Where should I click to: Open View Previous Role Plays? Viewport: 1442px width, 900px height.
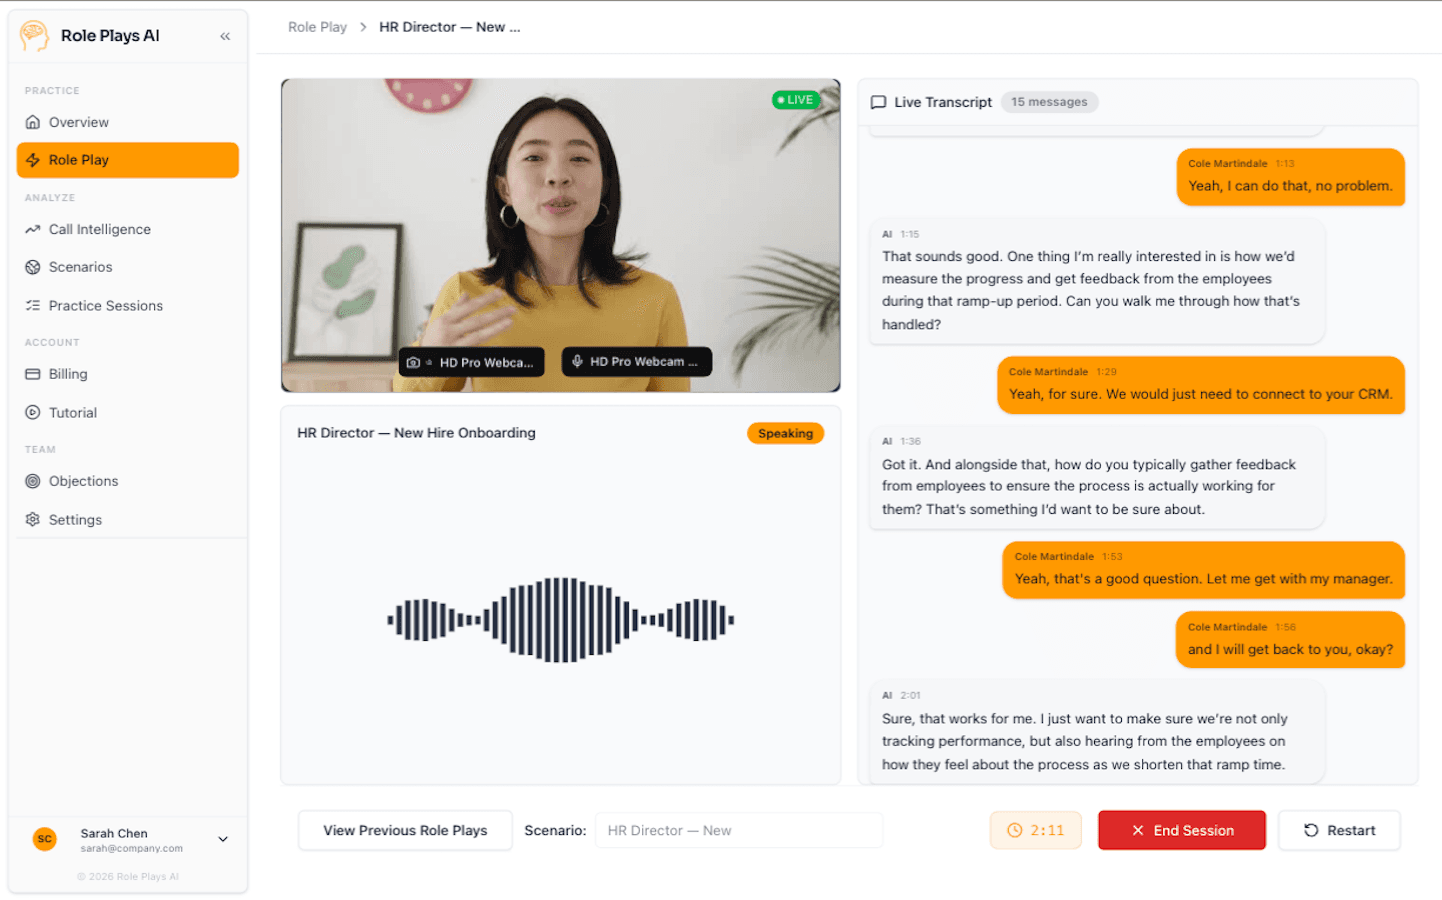pos(404,830)
